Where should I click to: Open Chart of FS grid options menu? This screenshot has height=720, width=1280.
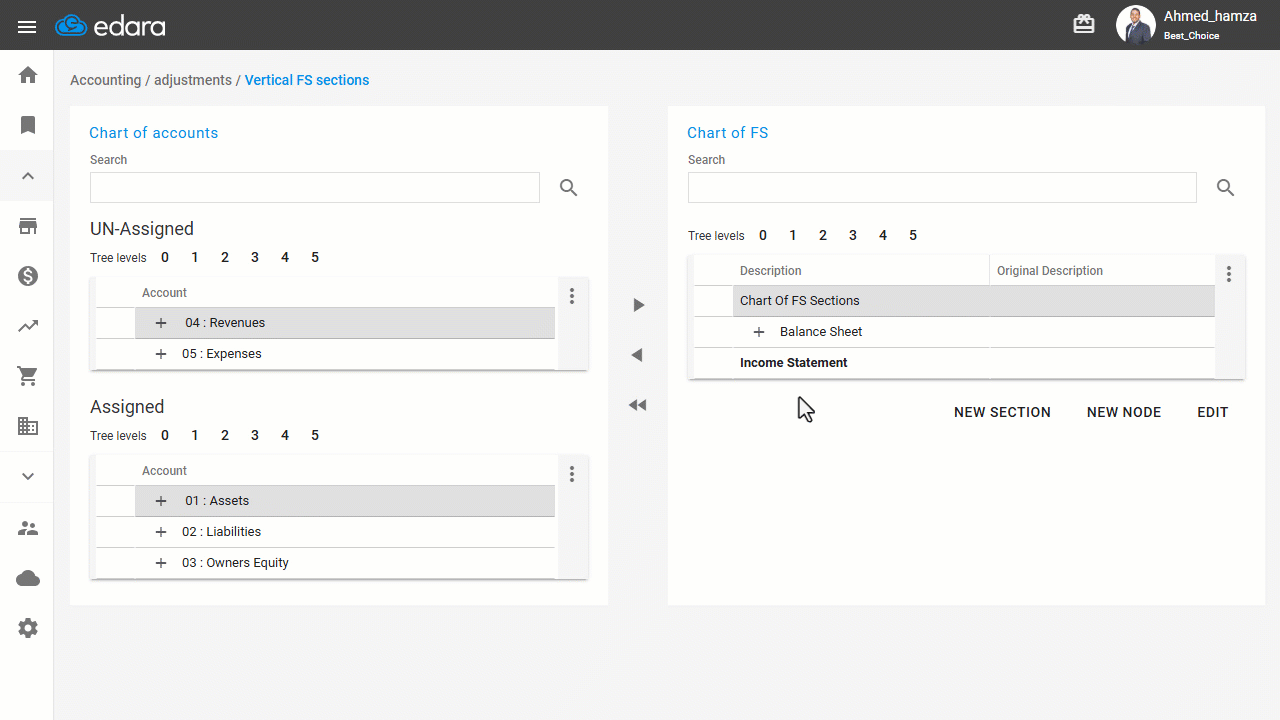pos(1229,274)
